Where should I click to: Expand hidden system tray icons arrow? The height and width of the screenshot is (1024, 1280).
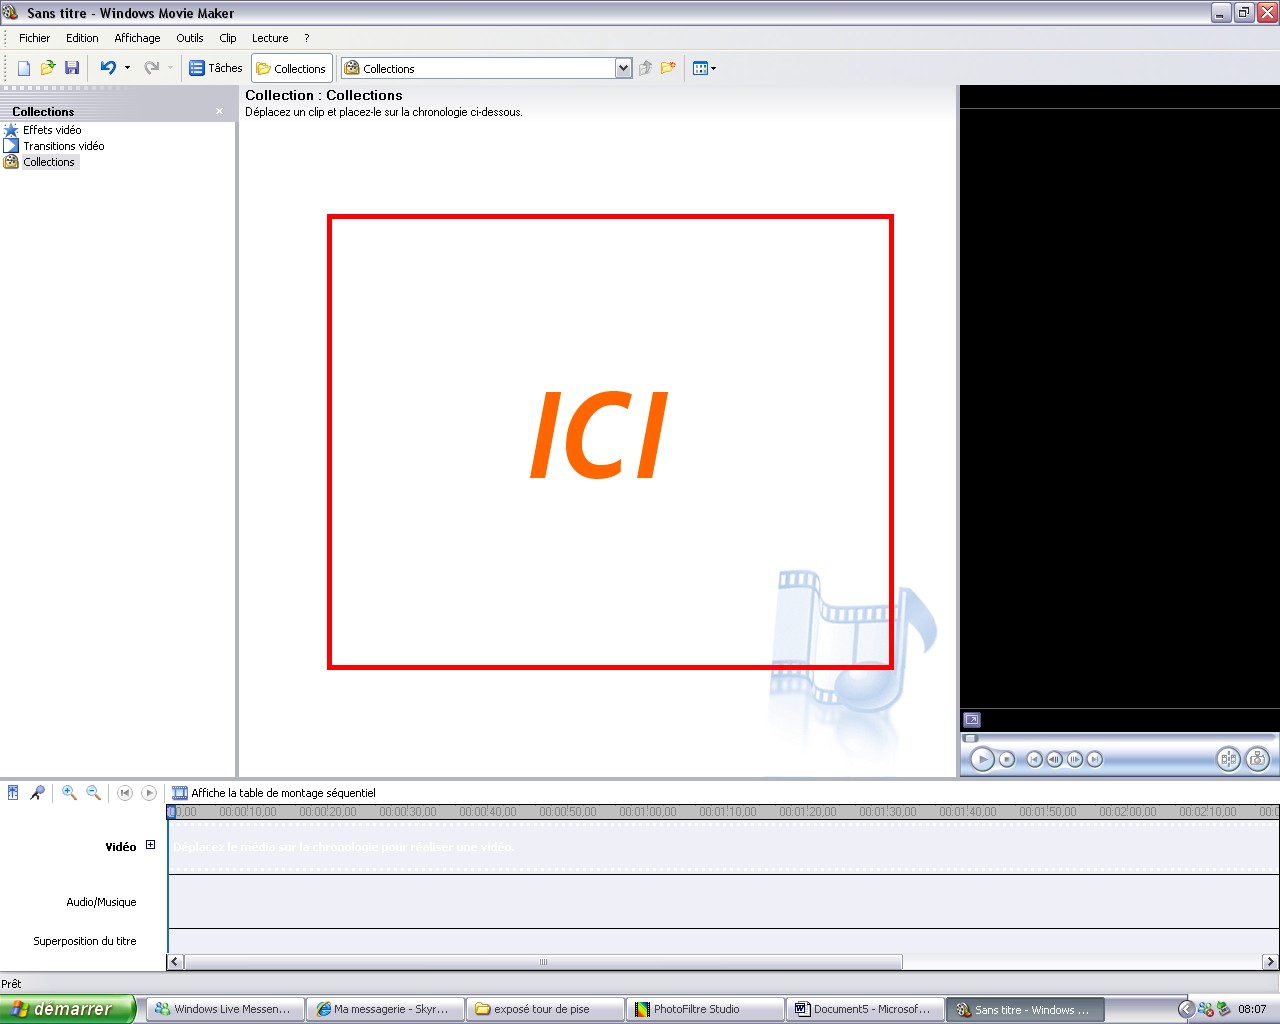tap(1186, 1009)
